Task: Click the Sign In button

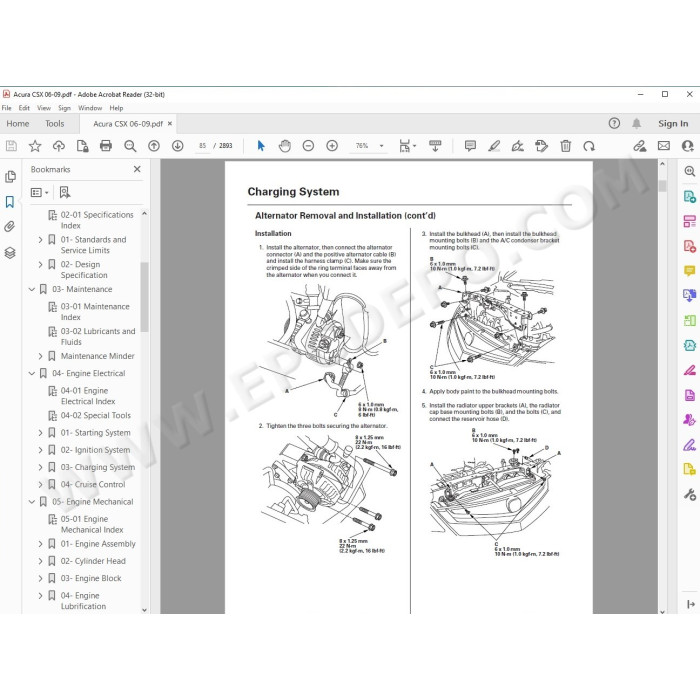Action: [x=673, y=124]
